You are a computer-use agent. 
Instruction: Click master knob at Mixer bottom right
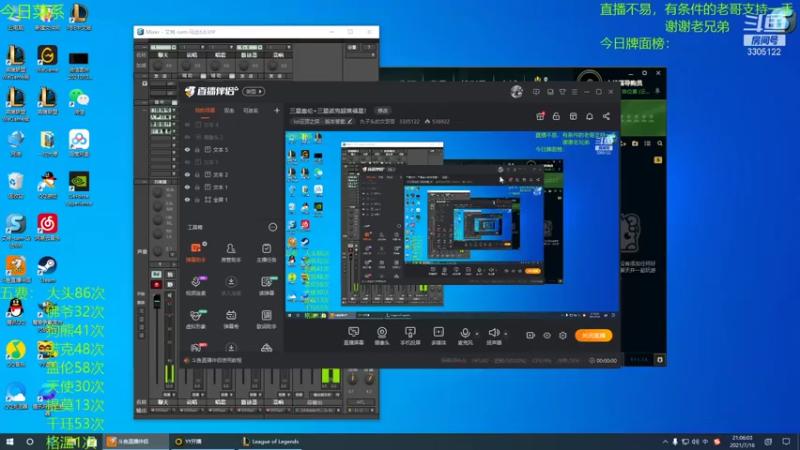369,379
